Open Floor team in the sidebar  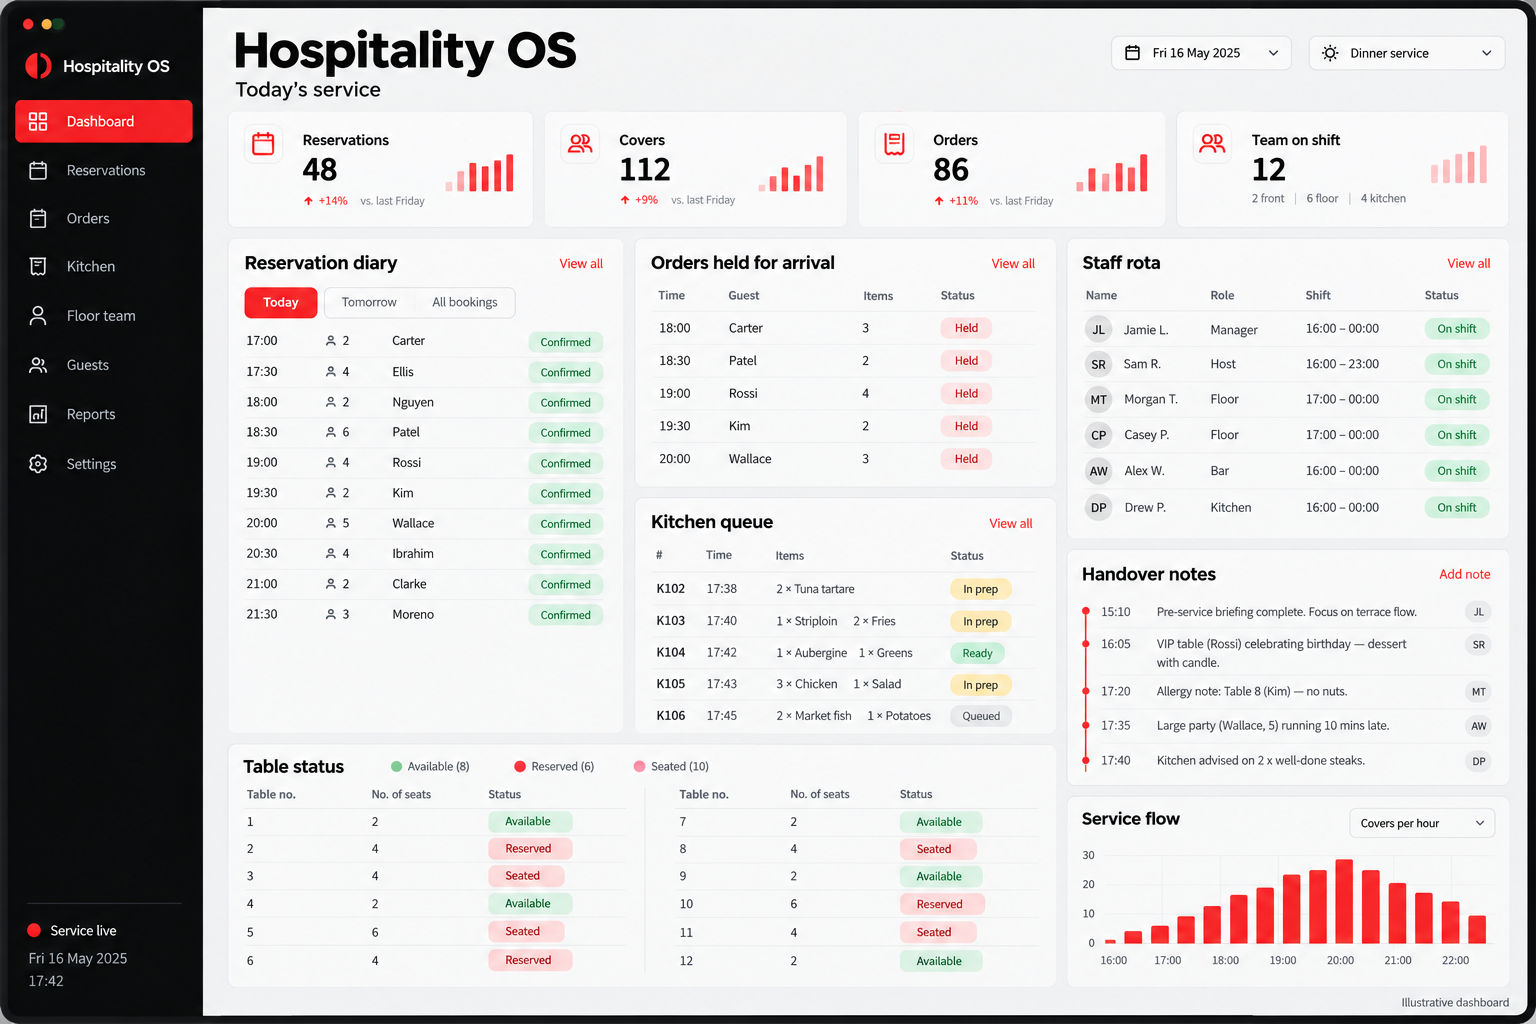tap(104, 315)
